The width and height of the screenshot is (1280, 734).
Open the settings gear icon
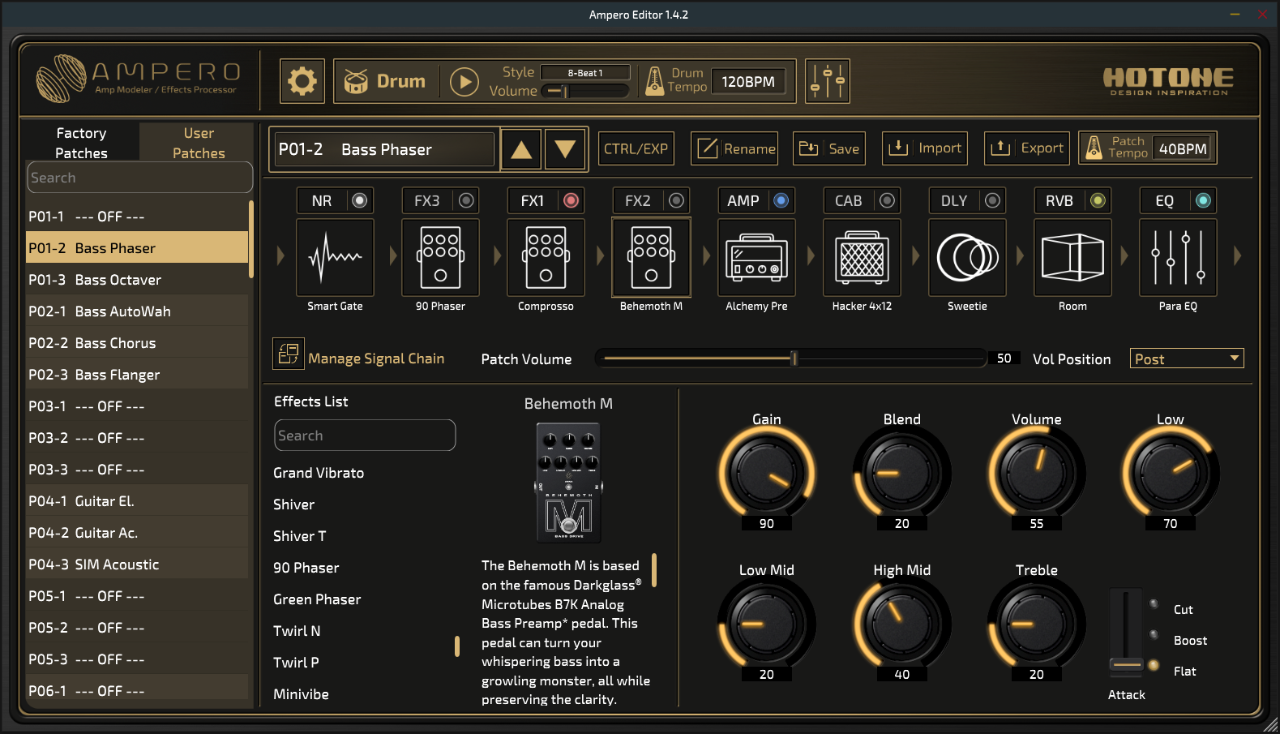click(x=302, y=81)
